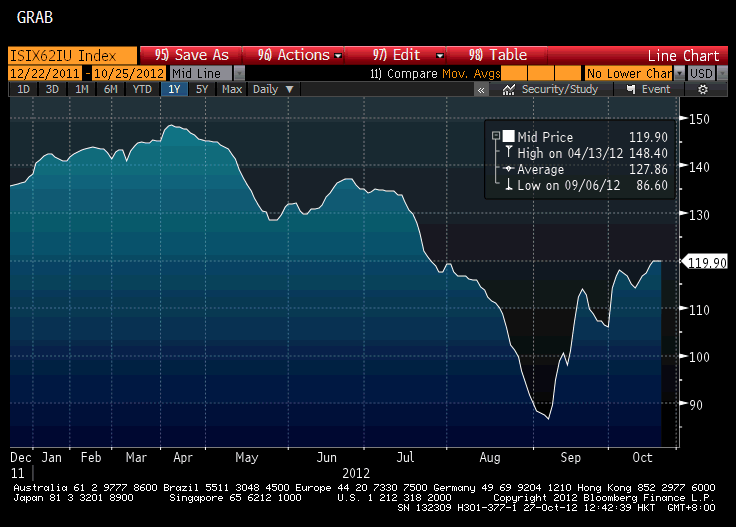Switch to the 5Y time range
Viewport: 736px width, 527px height.
coord(202,89)
